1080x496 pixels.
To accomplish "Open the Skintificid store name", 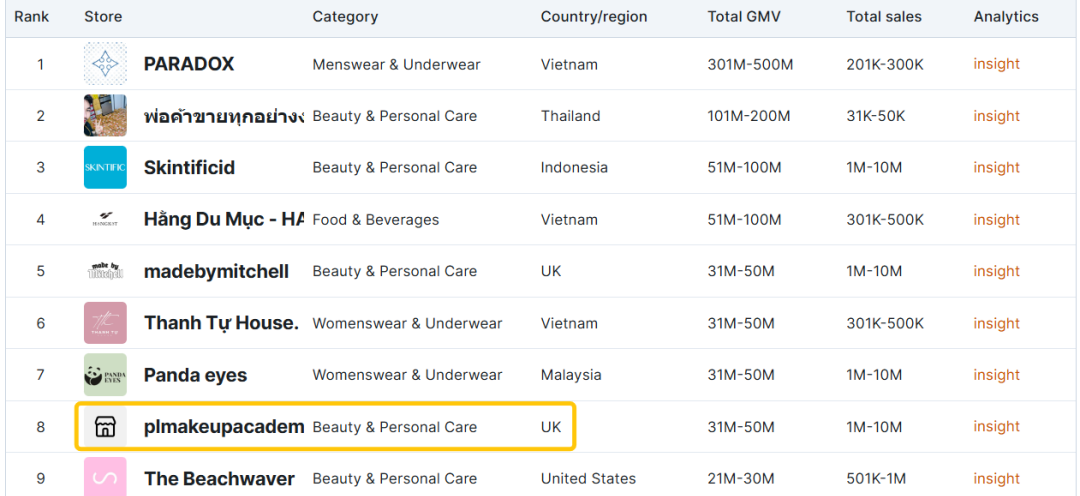I will pyautogui.click(x=189, y=167).
